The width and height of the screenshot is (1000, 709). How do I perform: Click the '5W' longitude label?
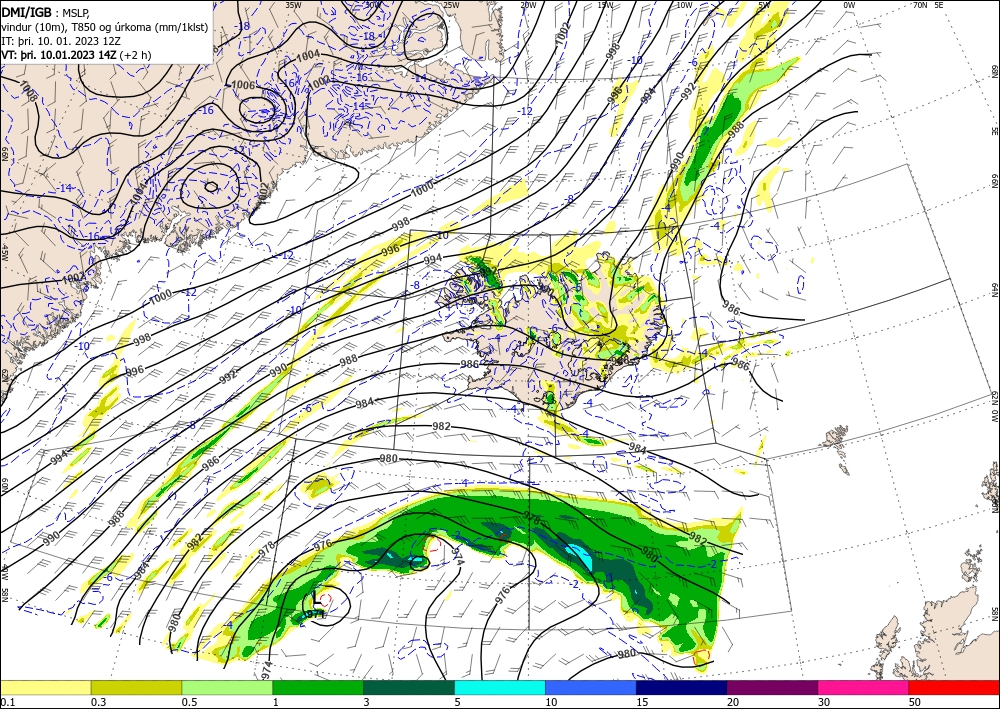point(764,5)
